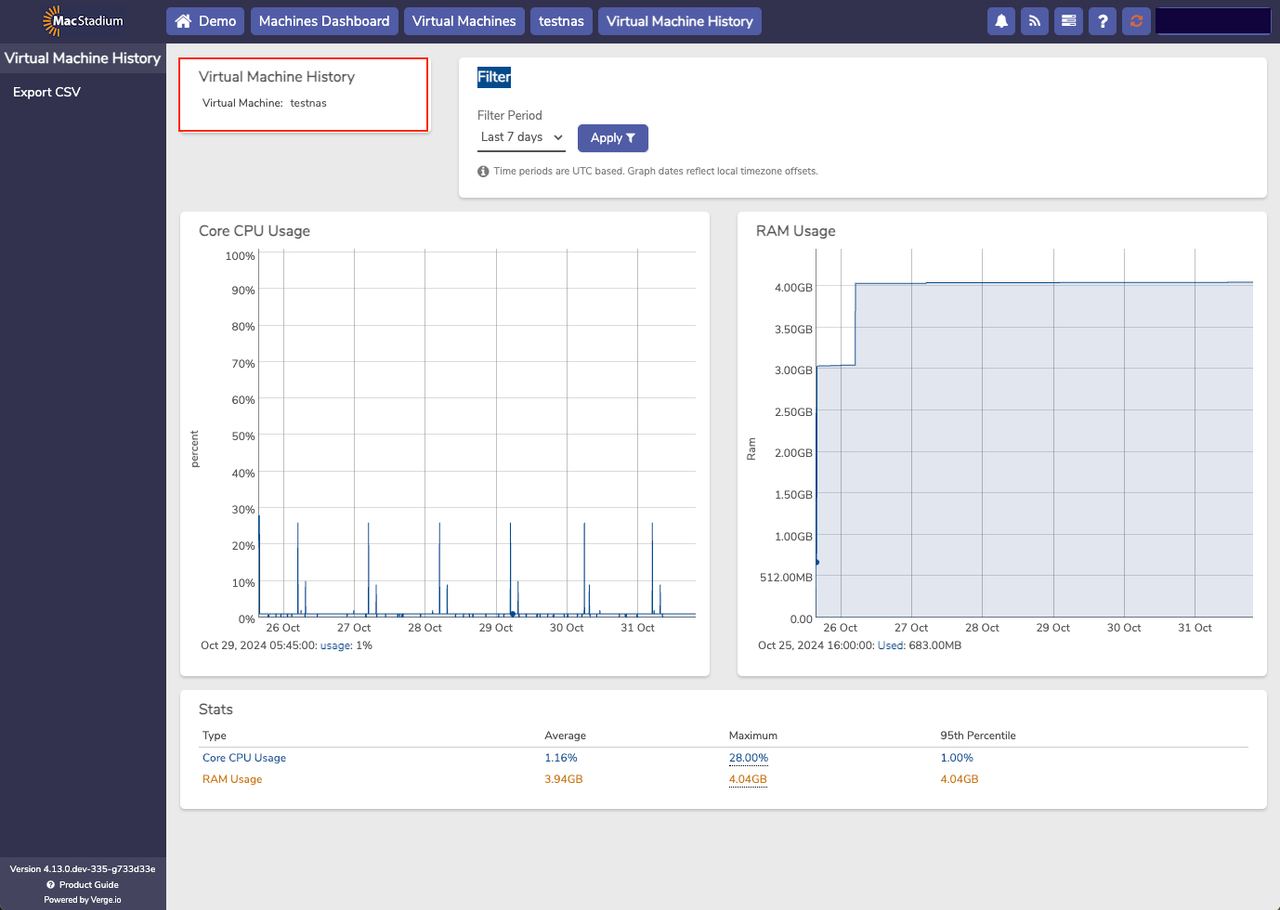
Task: Click the Stats panel heading
Action: coord(216,710)
